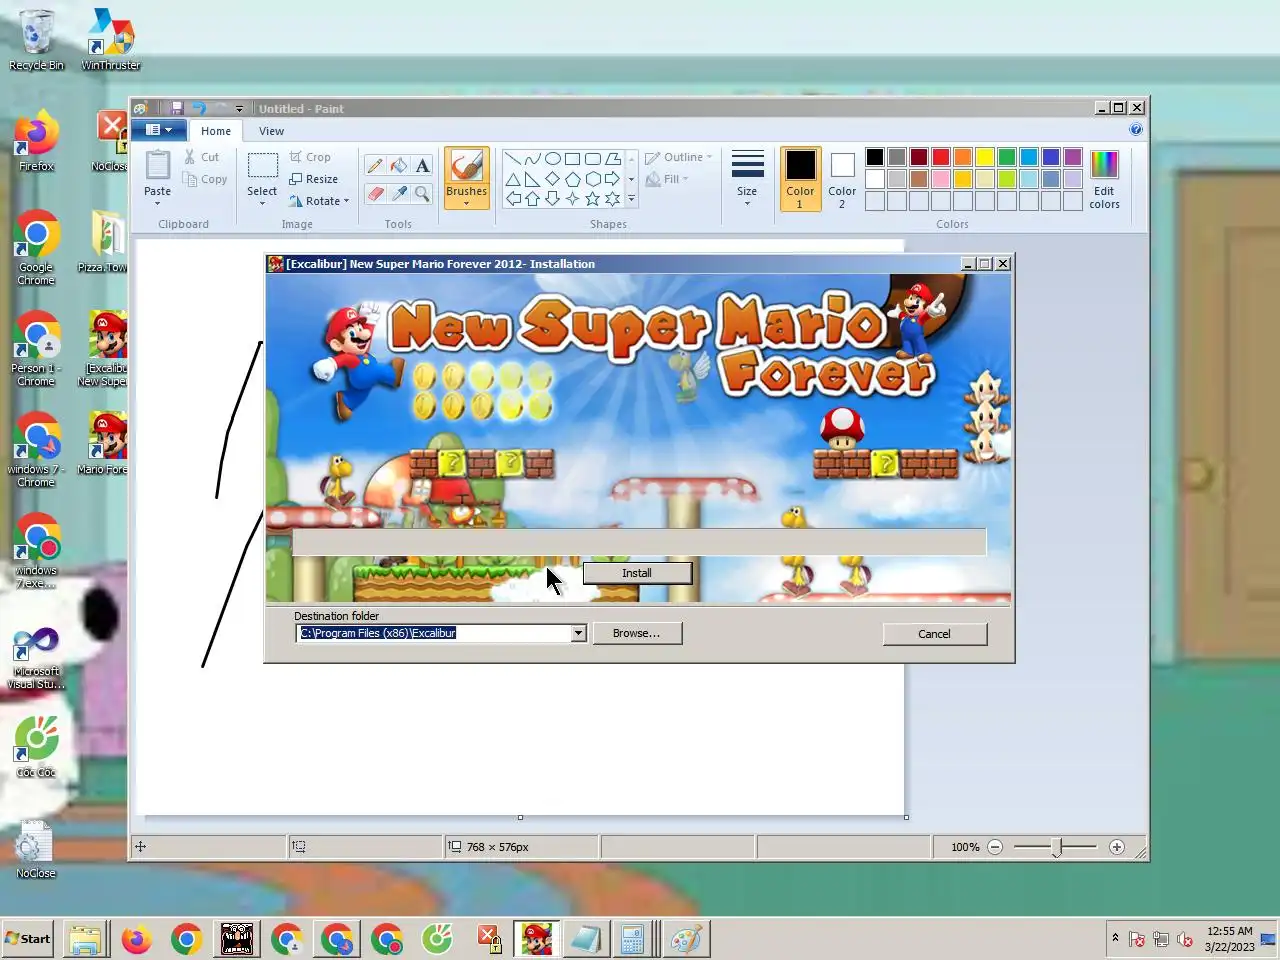This screenshot has width=1280, height=960.
Task: Select the Eraser tool
Action: [x=375, y=194]
